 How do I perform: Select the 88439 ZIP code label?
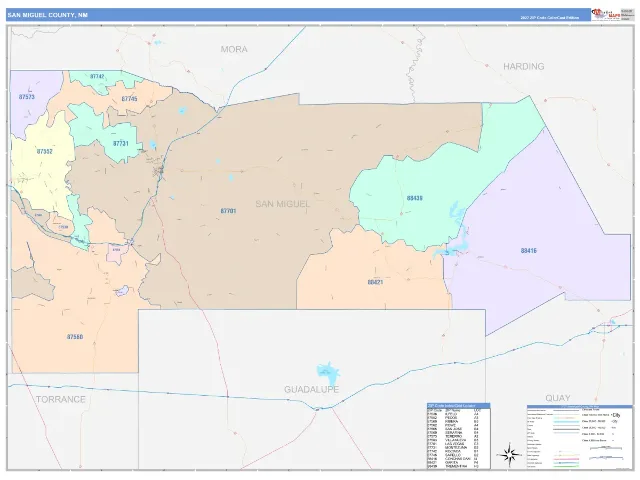tap(414, 198)
